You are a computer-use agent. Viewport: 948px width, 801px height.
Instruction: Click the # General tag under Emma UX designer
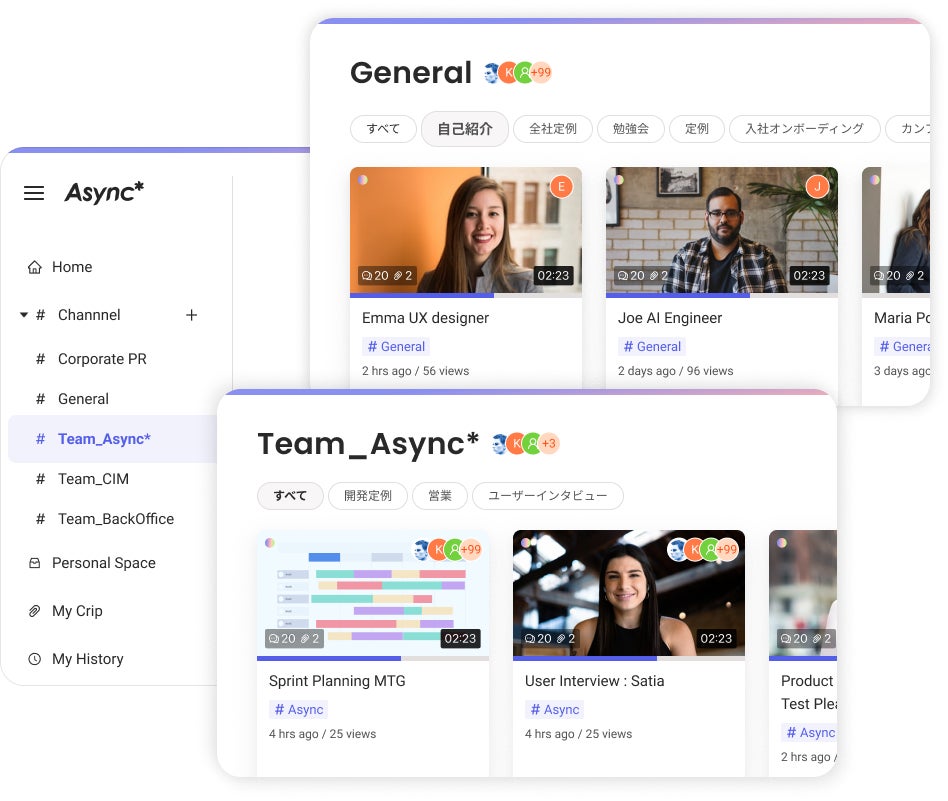pyautogui.click(x=396, y=346)
